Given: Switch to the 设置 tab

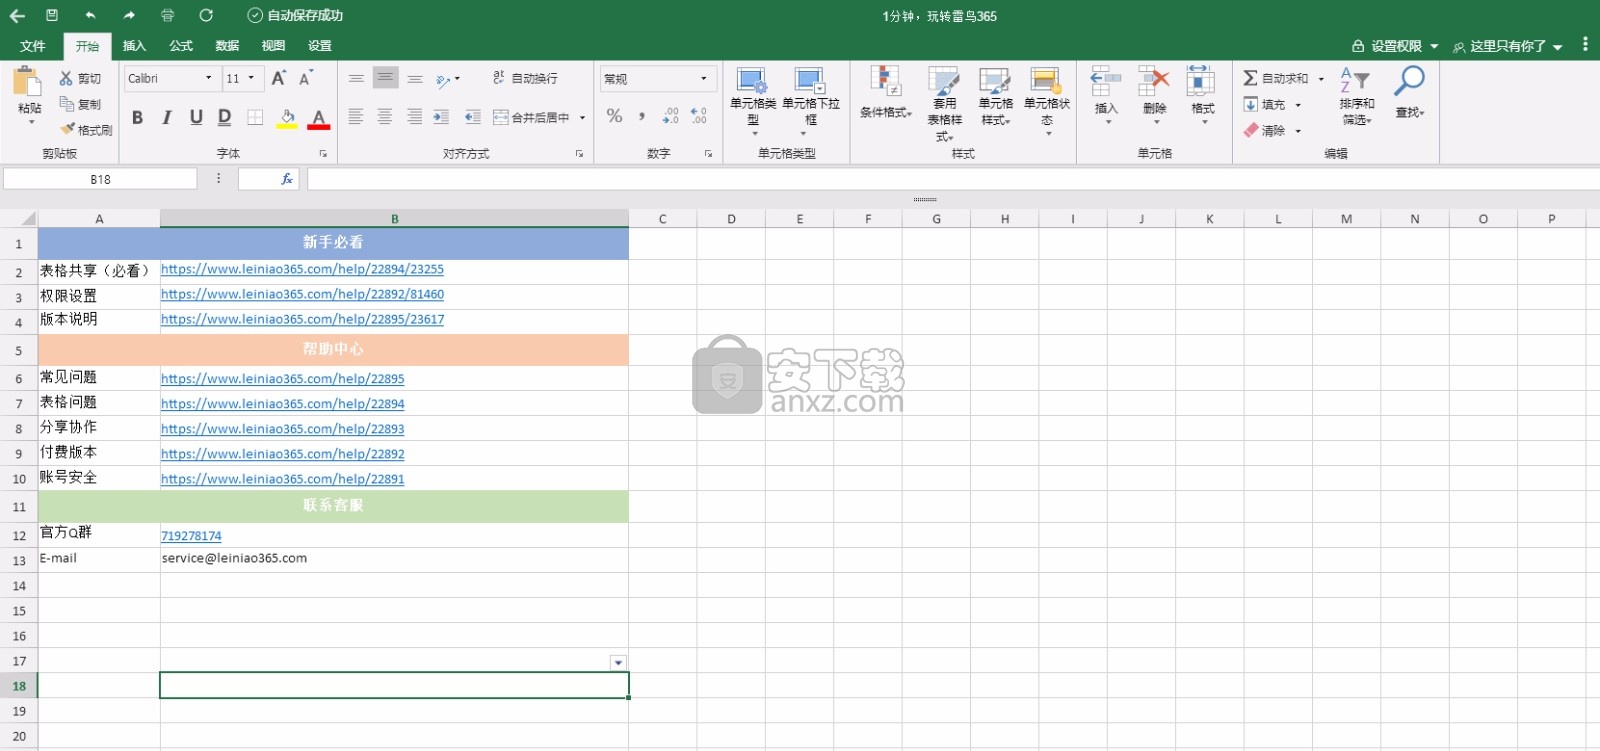Looking at the screenshot, I should pos(320,46).
